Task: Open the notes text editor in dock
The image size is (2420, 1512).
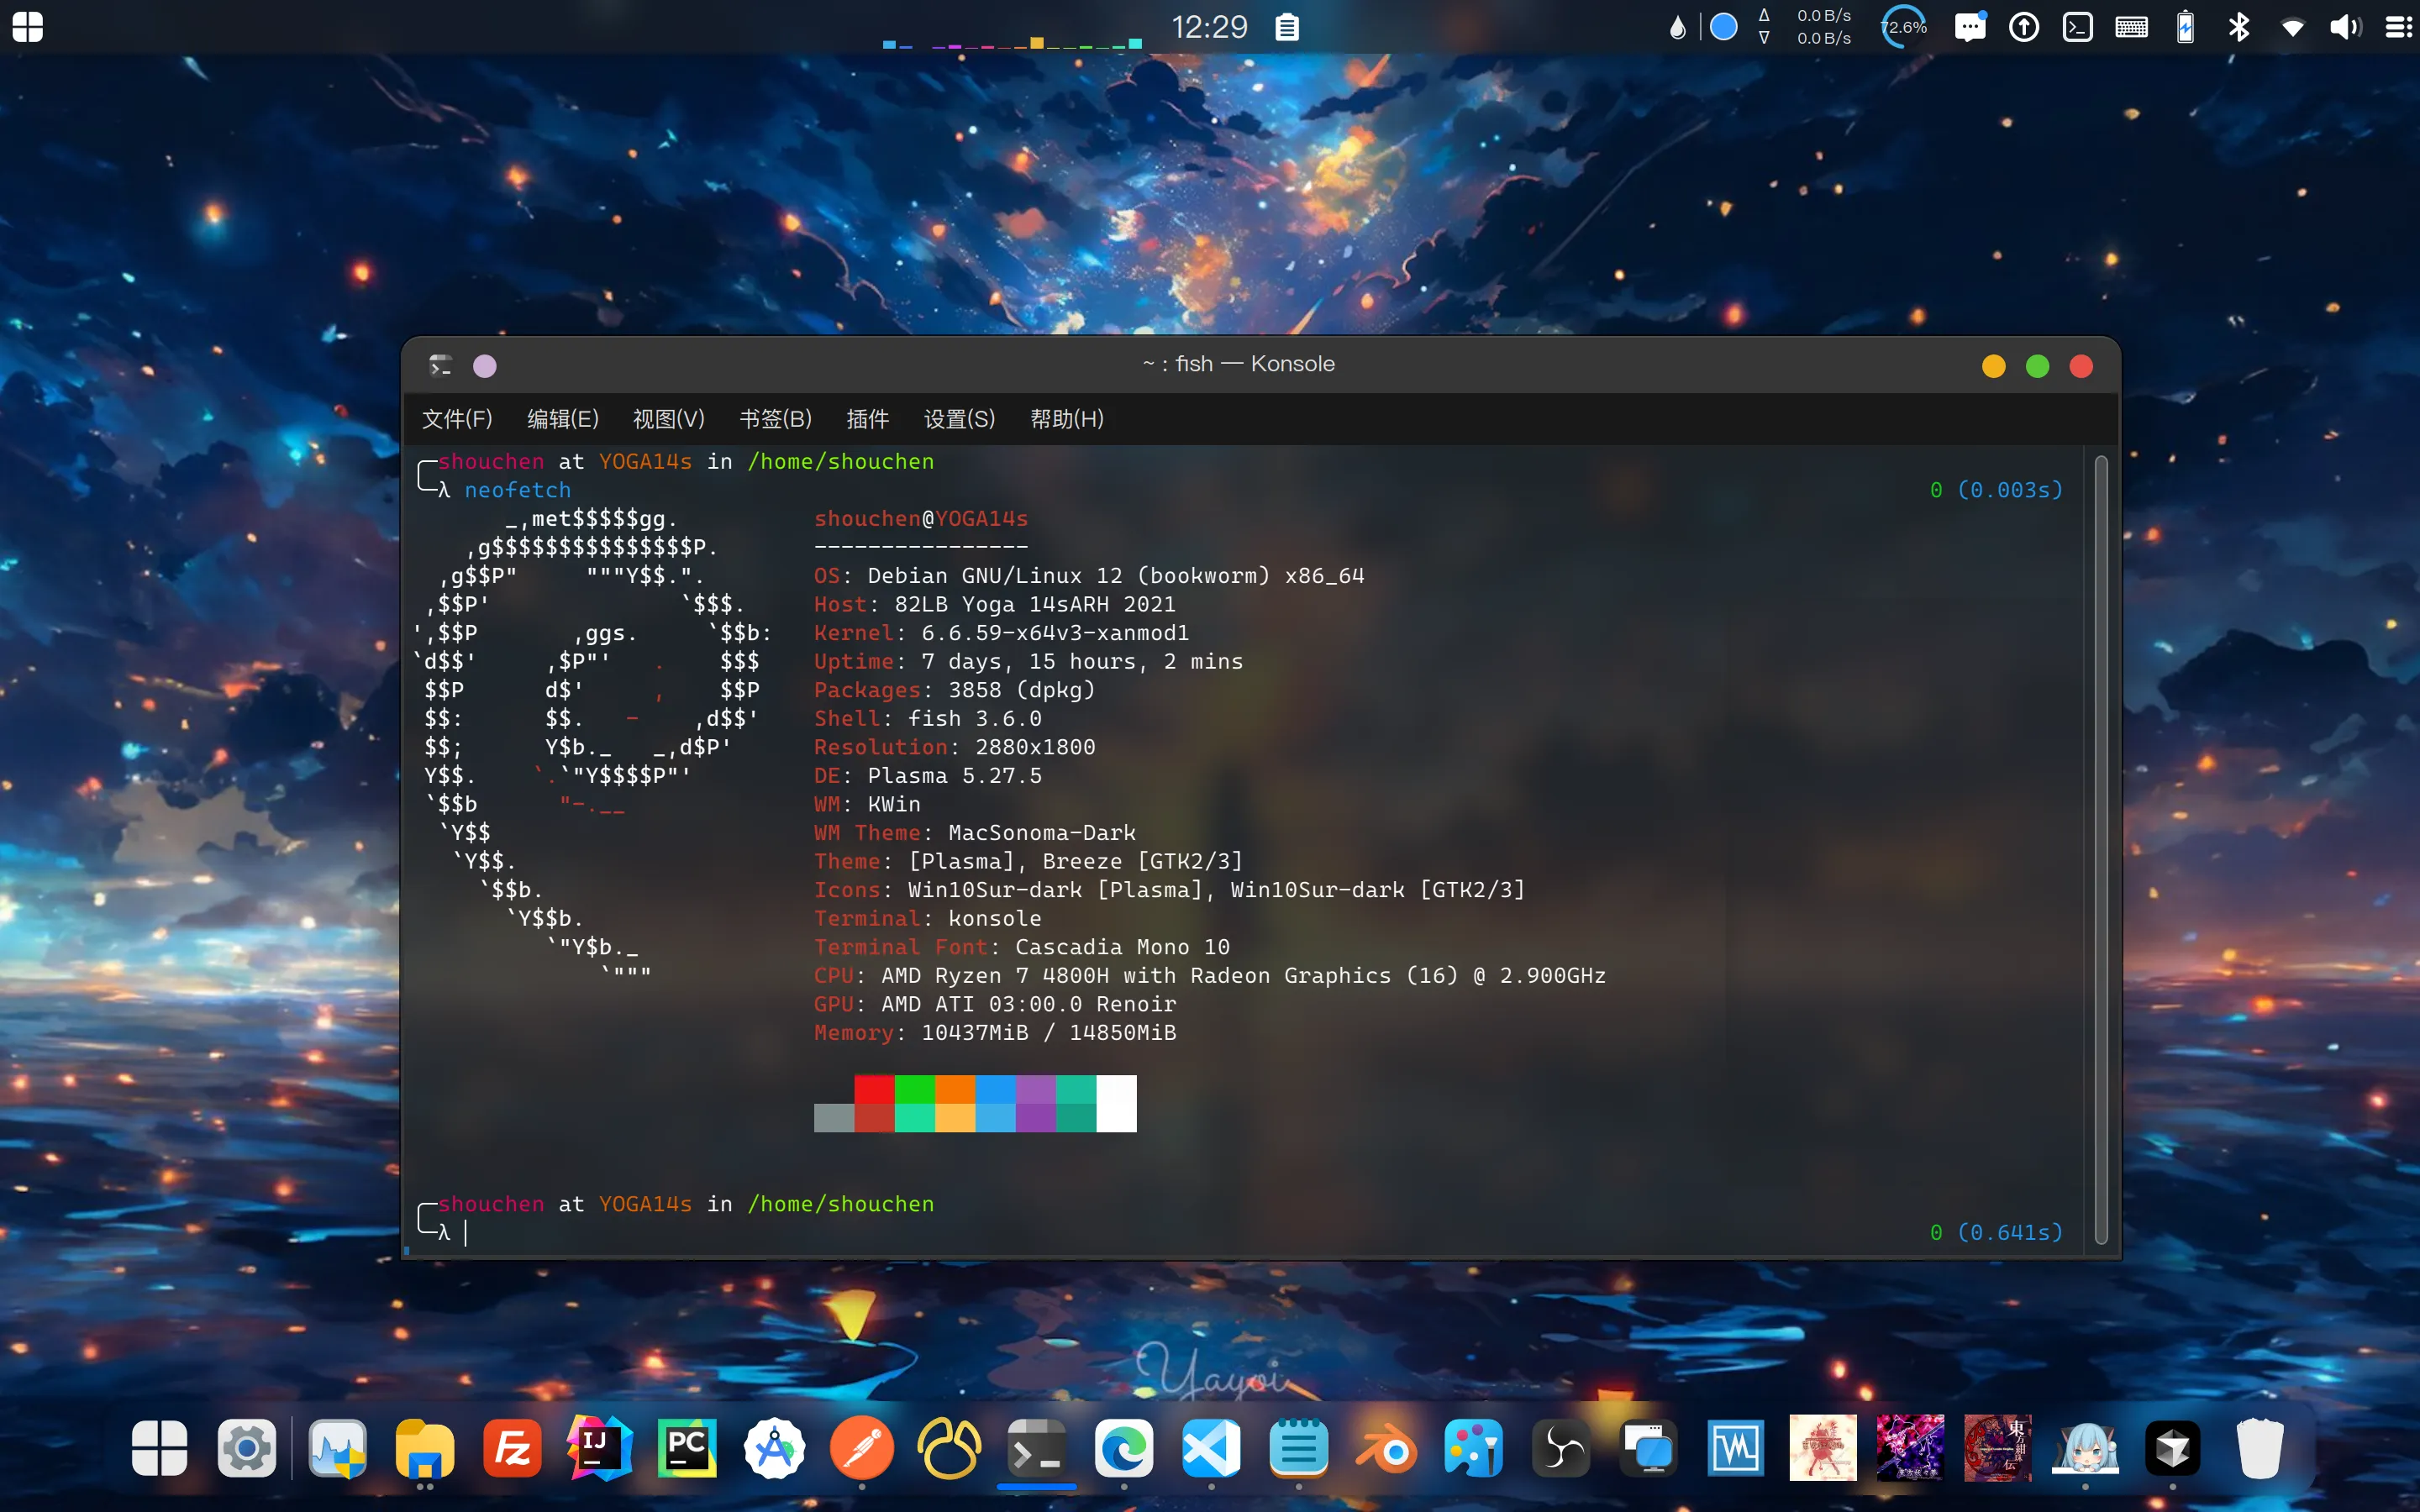Action: (x=1298, y=1448)
